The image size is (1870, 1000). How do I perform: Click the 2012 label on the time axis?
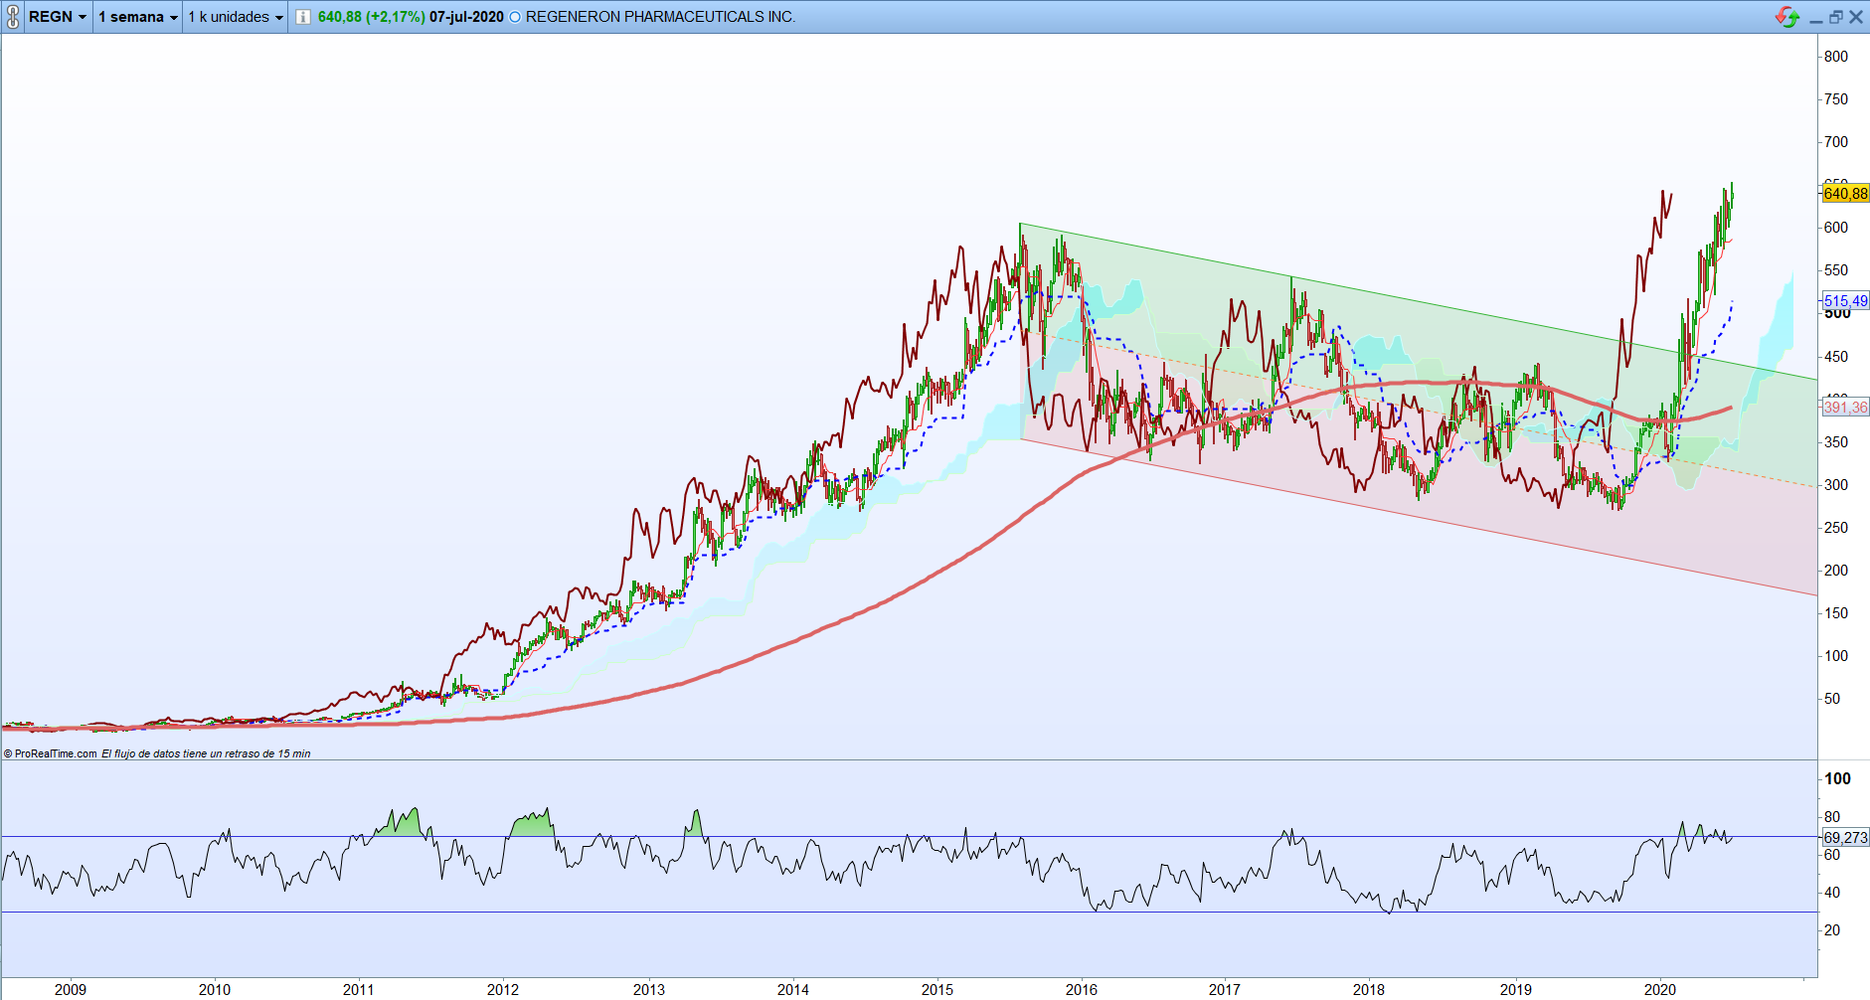503,990
